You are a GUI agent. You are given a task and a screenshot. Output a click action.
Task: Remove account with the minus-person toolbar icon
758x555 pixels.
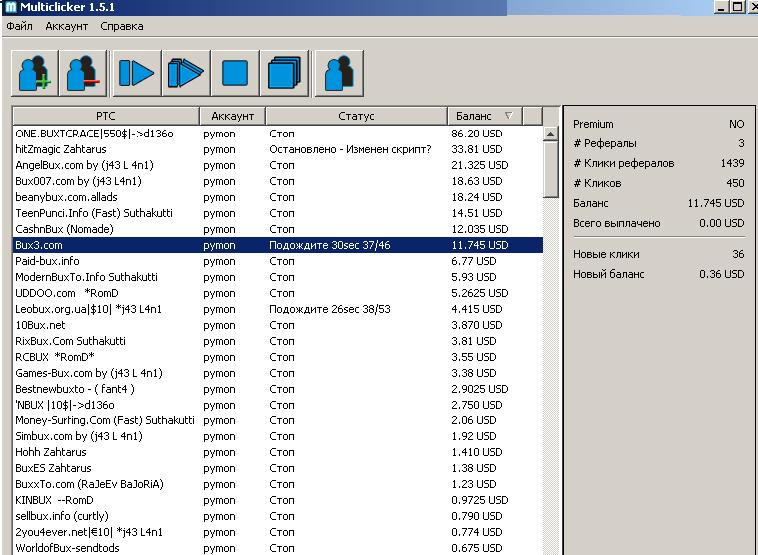coord(83,73)
